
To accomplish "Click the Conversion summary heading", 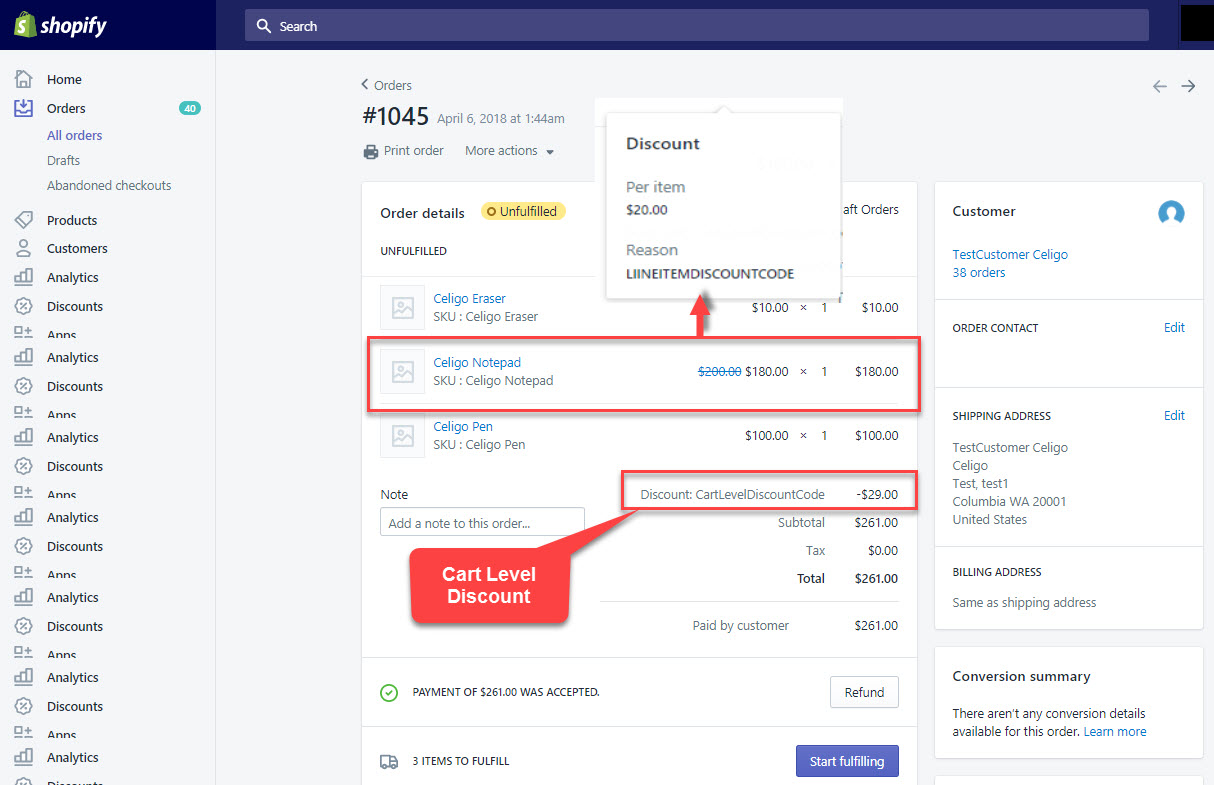I will [1021, 676].
